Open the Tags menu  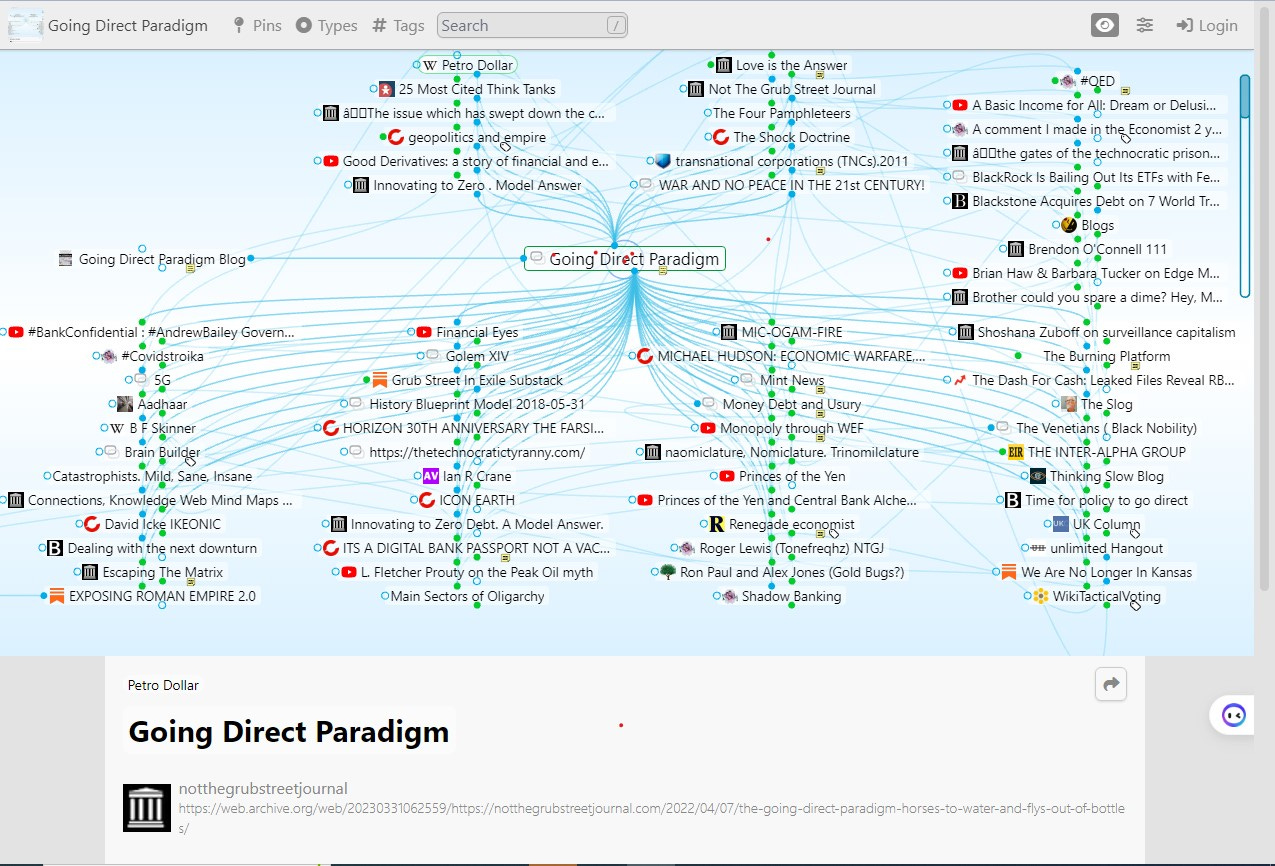(398, 26)
